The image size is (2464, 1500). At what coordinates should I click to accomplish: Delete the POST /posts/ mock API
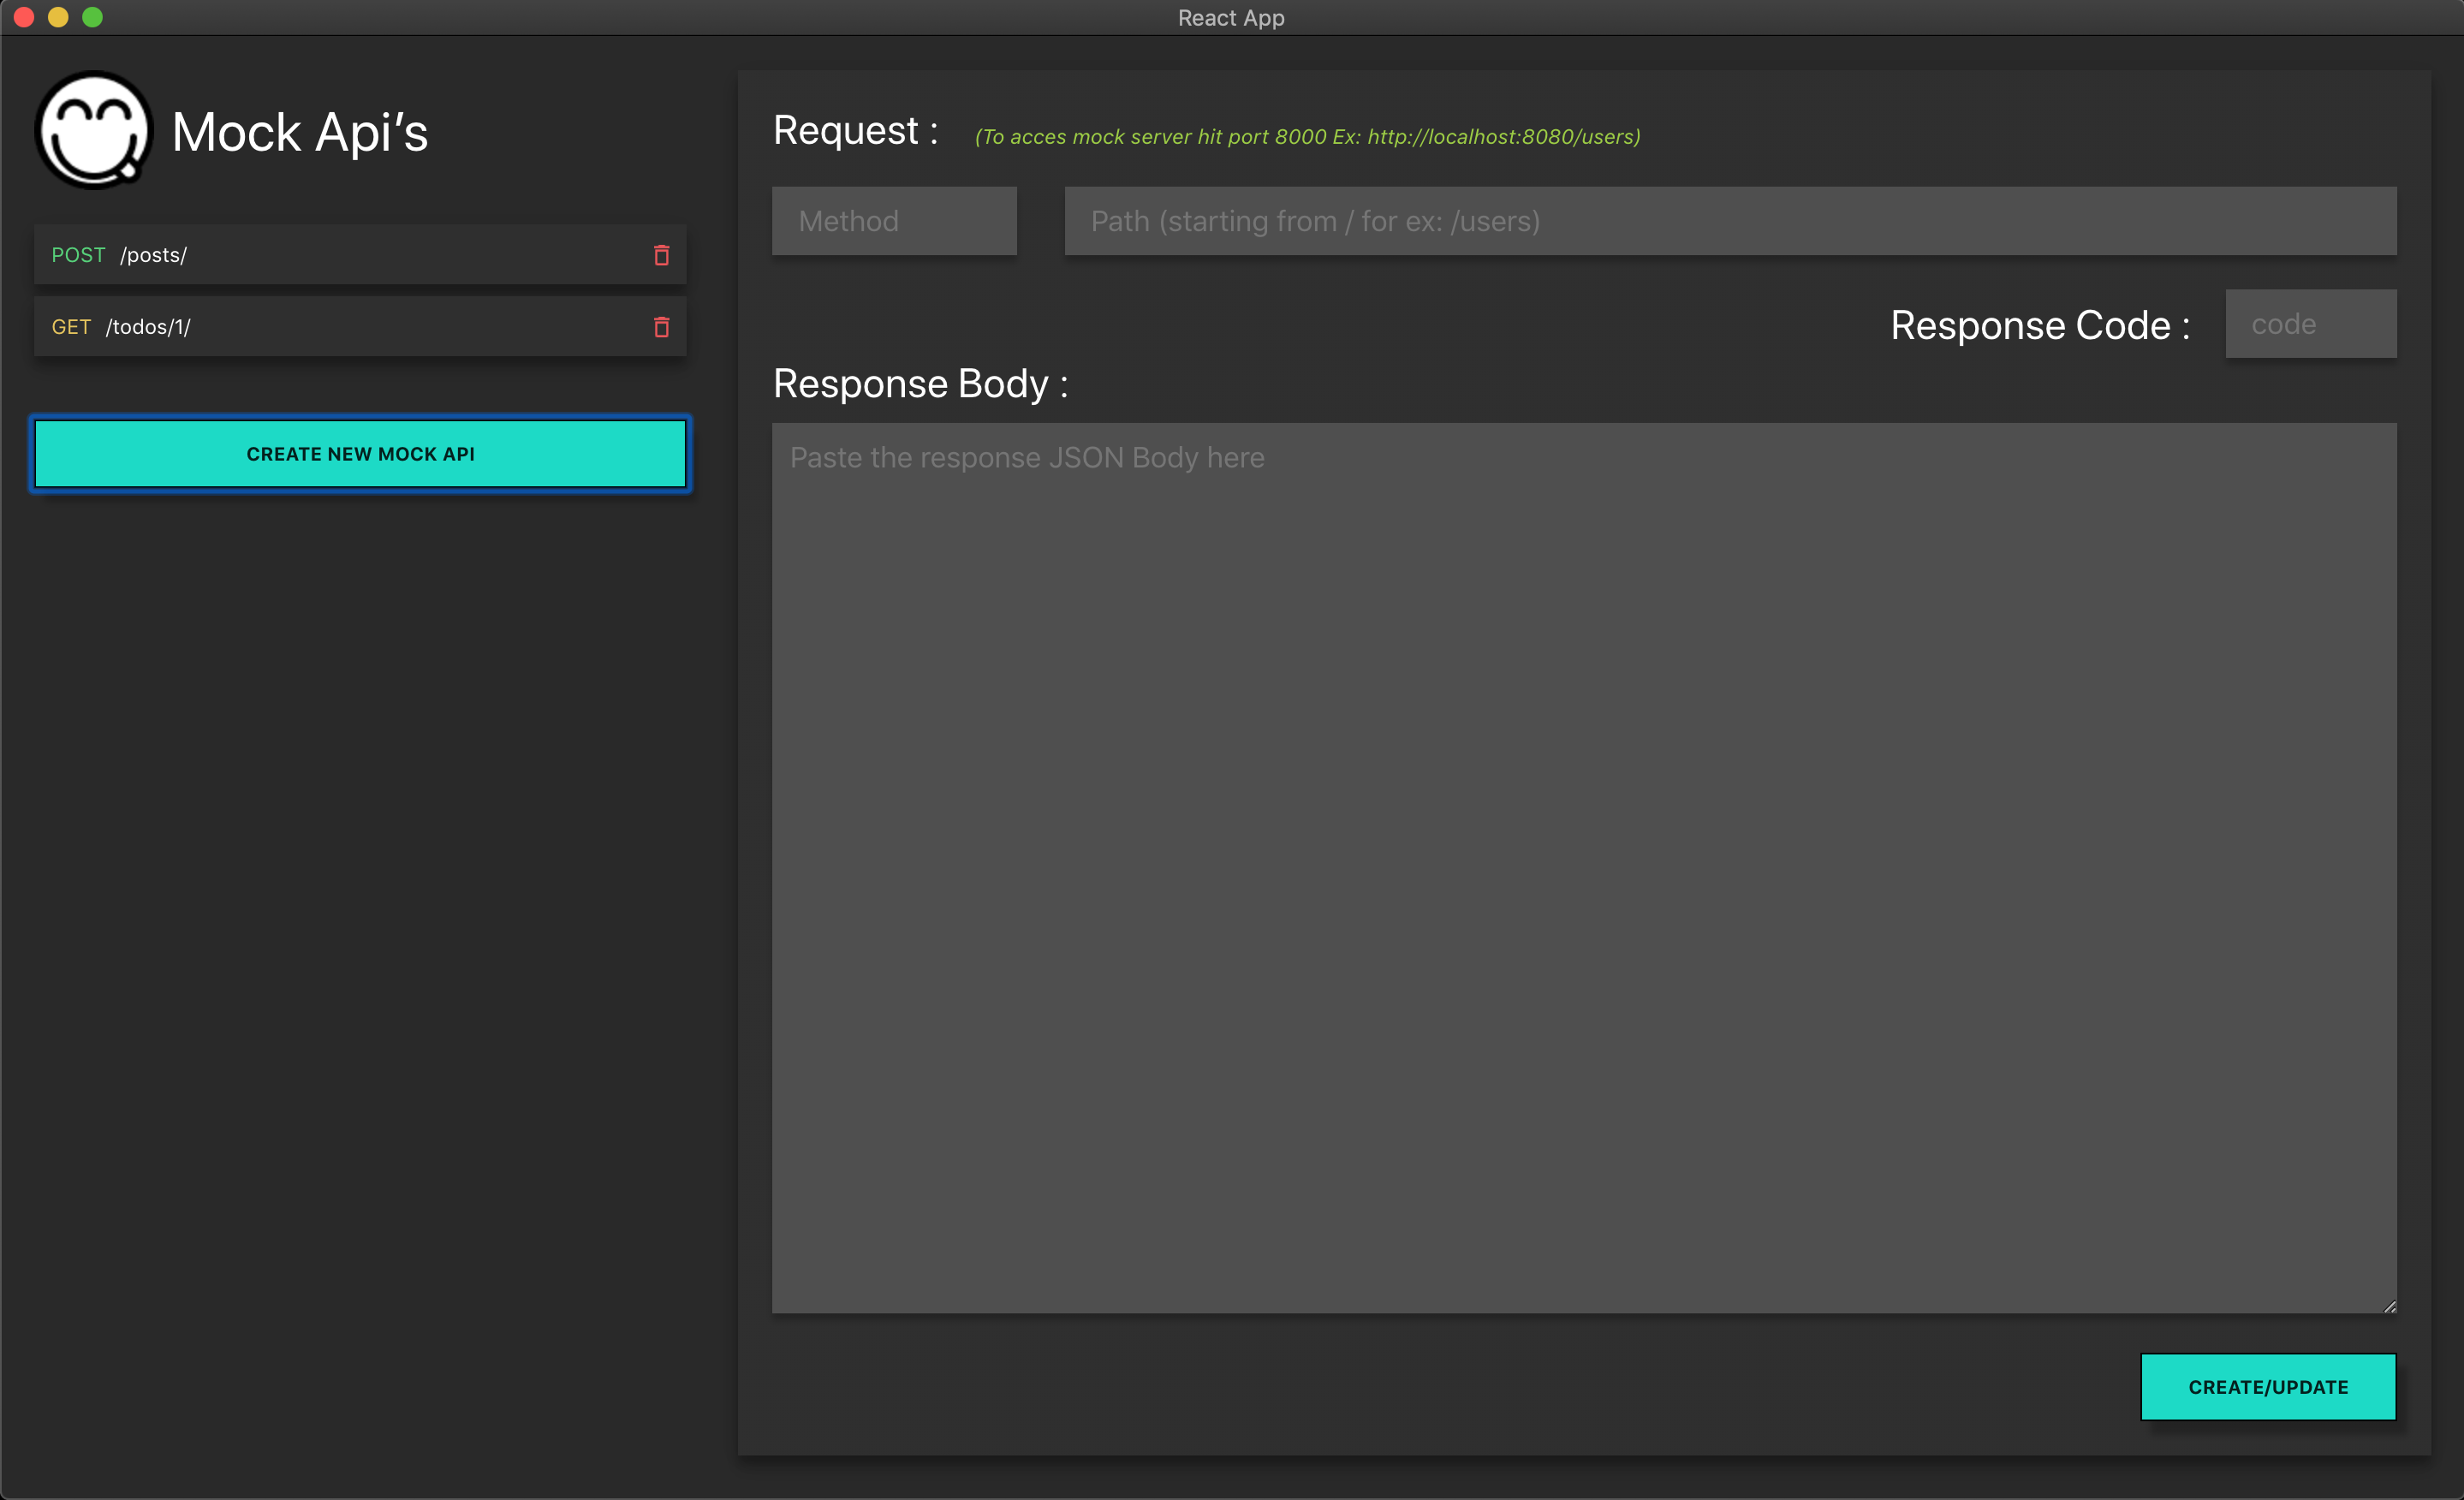pos(661,255)
